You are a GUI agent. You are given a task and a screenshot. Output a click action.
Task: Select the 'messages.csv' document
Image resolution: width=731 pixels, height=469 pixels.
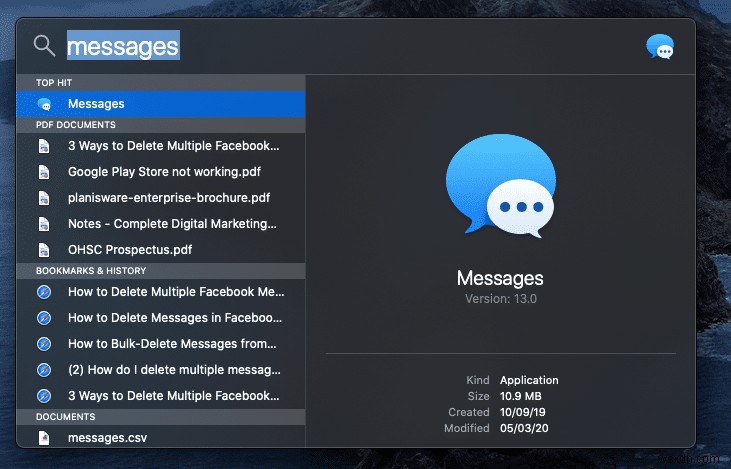click(x=161, y=438)
